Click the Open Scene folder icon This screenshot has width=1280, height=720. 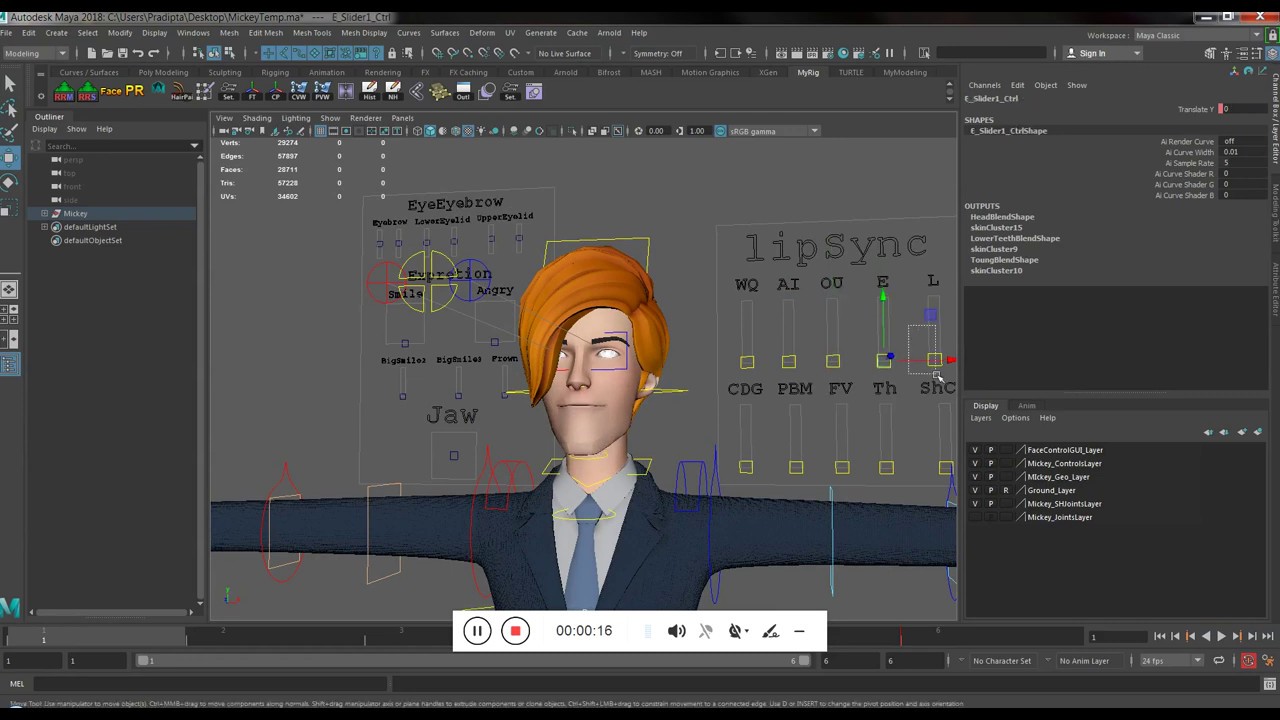coord(107,53)
